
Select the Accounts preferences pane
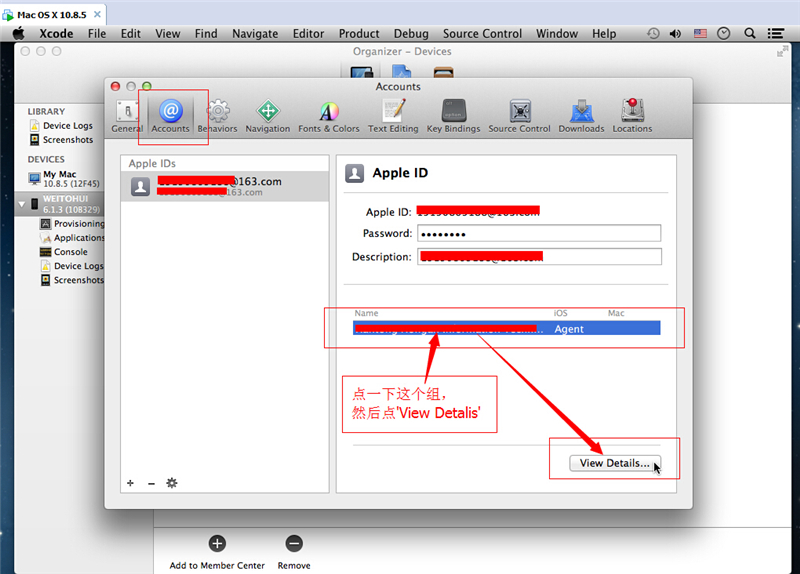pyautogui.click(x=170, y=116)
